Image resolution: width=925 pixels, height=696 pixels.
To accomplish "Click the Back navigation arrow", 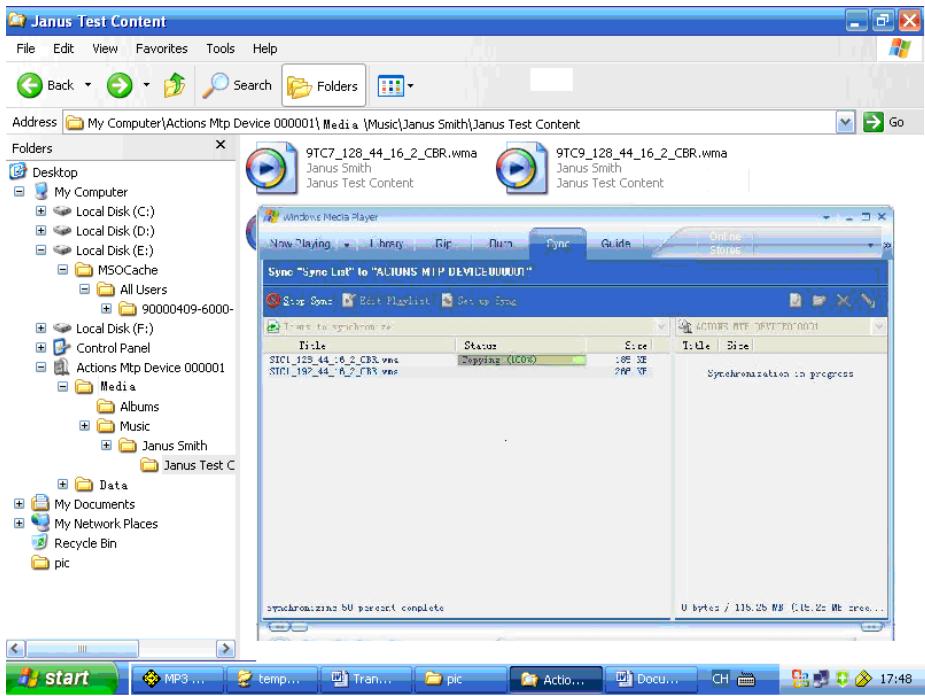I will tap(21, 86).
